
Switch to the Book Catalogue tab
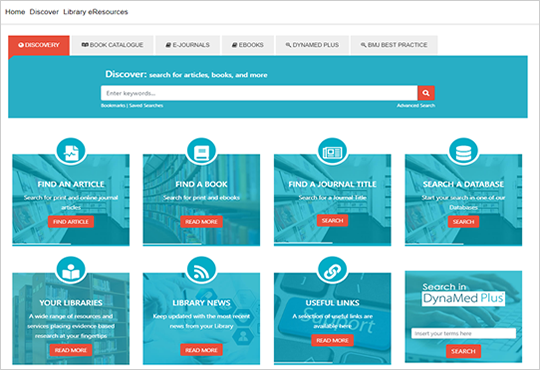(x=113, y=45)
